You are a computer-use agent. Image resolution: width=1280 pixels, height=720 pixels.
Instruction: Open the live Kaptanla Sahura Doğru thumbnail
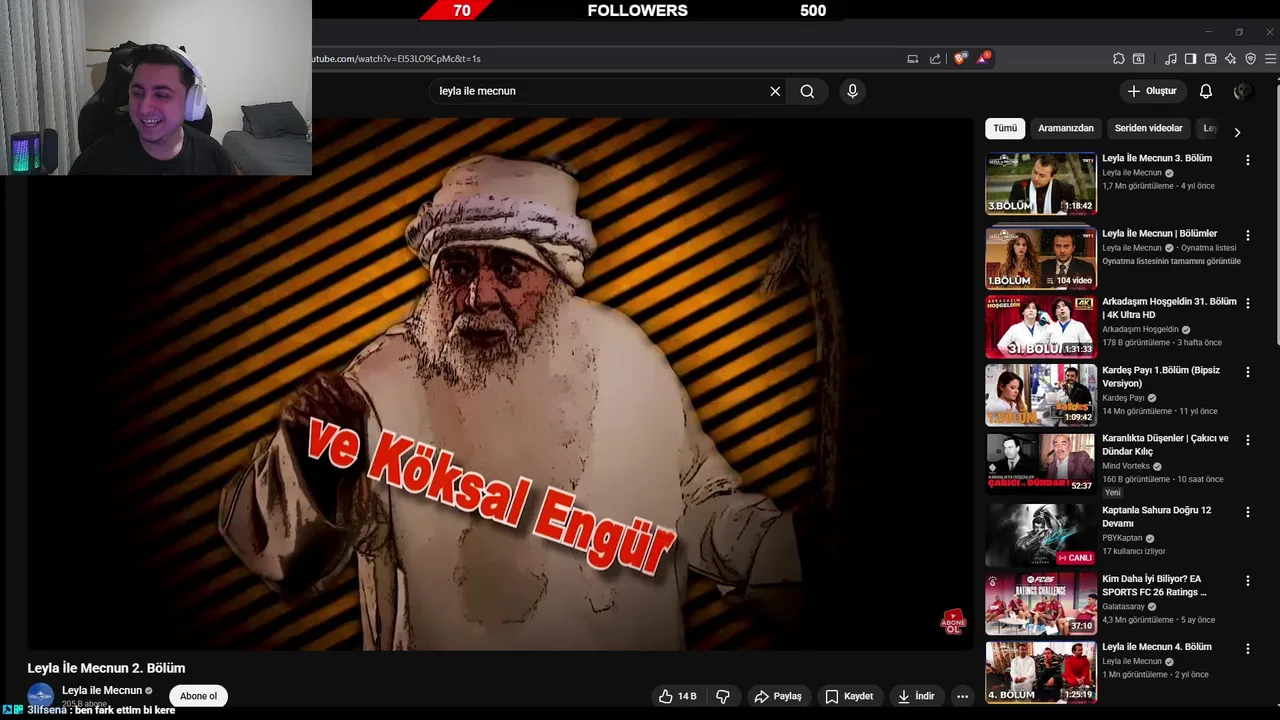click(1041, 535)
